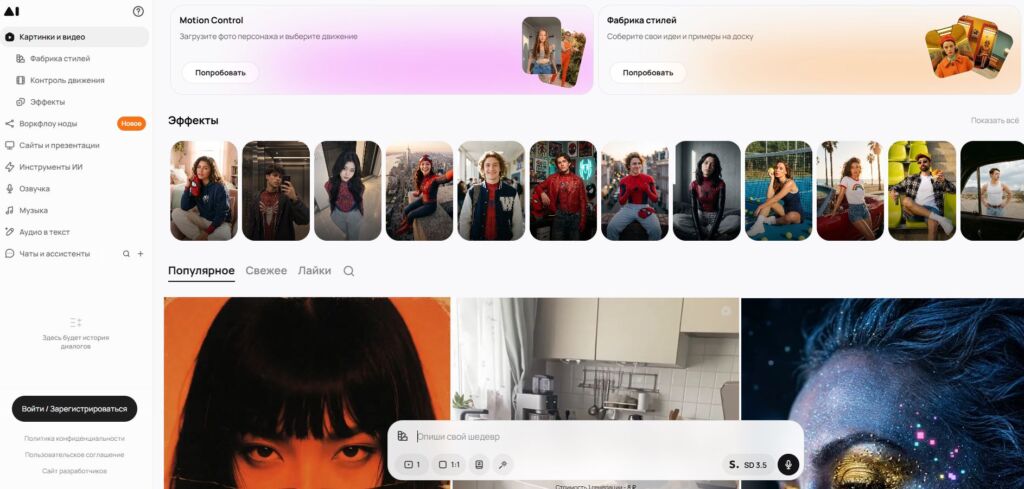Open the Картинки и видео section
1024x489 pixels.
click(x=74, y=37)
